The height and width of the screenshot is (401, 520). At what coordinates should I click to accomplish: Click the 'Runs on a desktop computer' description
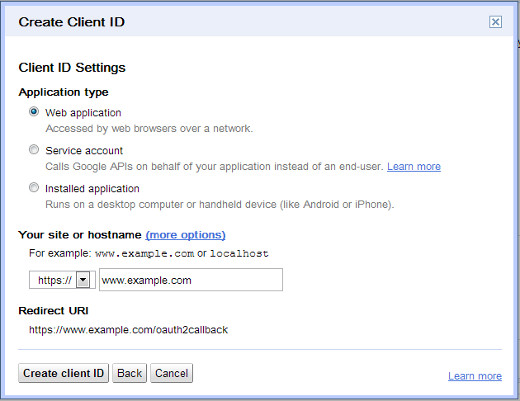tap(220, 204)
